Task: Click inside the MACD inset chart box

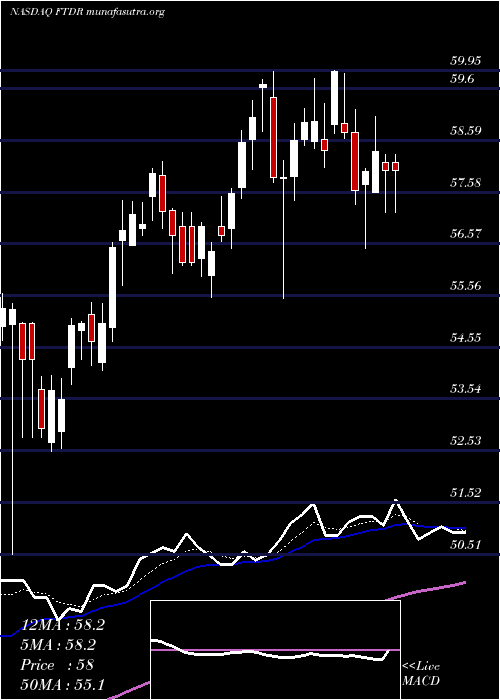Action: click(275, 650)
